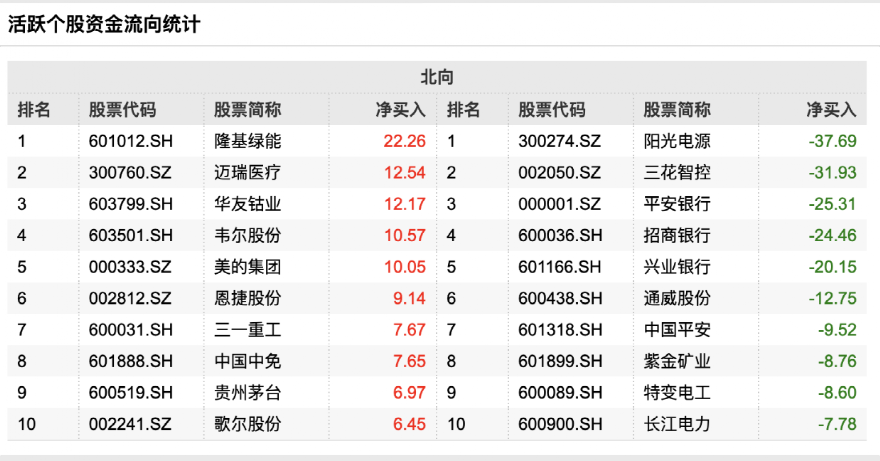Image resolution: width=880 pixels, height=461 pixels.
Task: Select net sell value -9.52
Action: pos(837,330)
